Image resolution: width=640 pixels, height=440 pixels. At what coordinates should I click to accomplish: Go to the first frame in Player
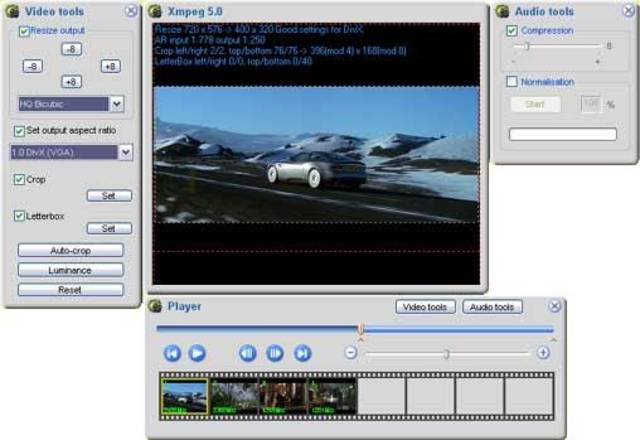[172, 353]
